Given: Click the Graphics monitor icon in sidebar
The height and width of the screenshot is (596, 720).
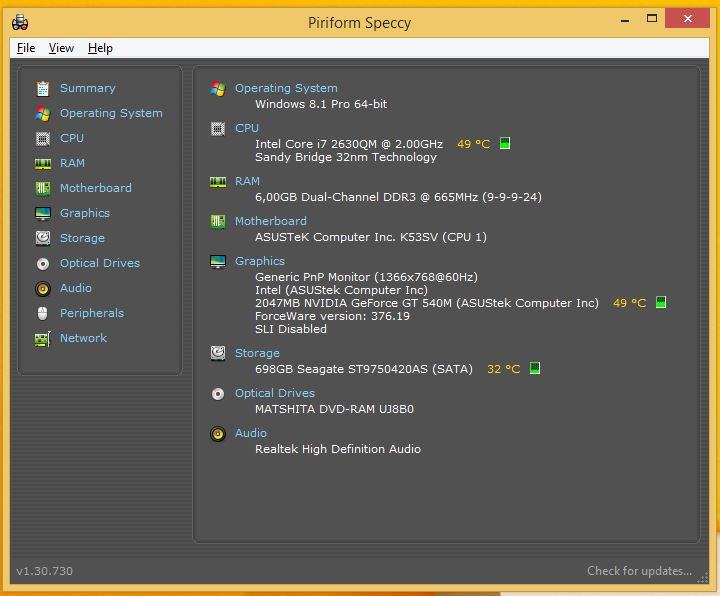Looking at the screenshot, I should (x=43, y=214).
